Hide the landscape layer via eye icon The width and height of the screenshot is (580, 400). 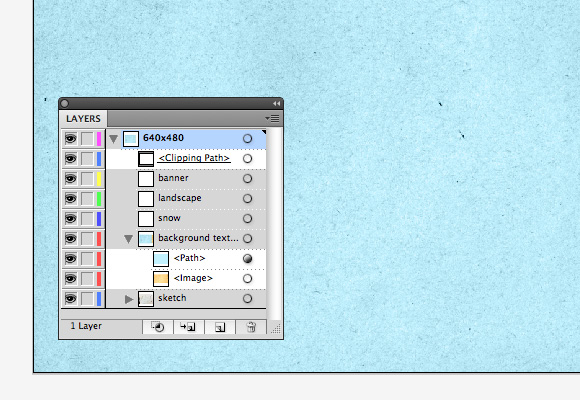(x=70, y=199)
